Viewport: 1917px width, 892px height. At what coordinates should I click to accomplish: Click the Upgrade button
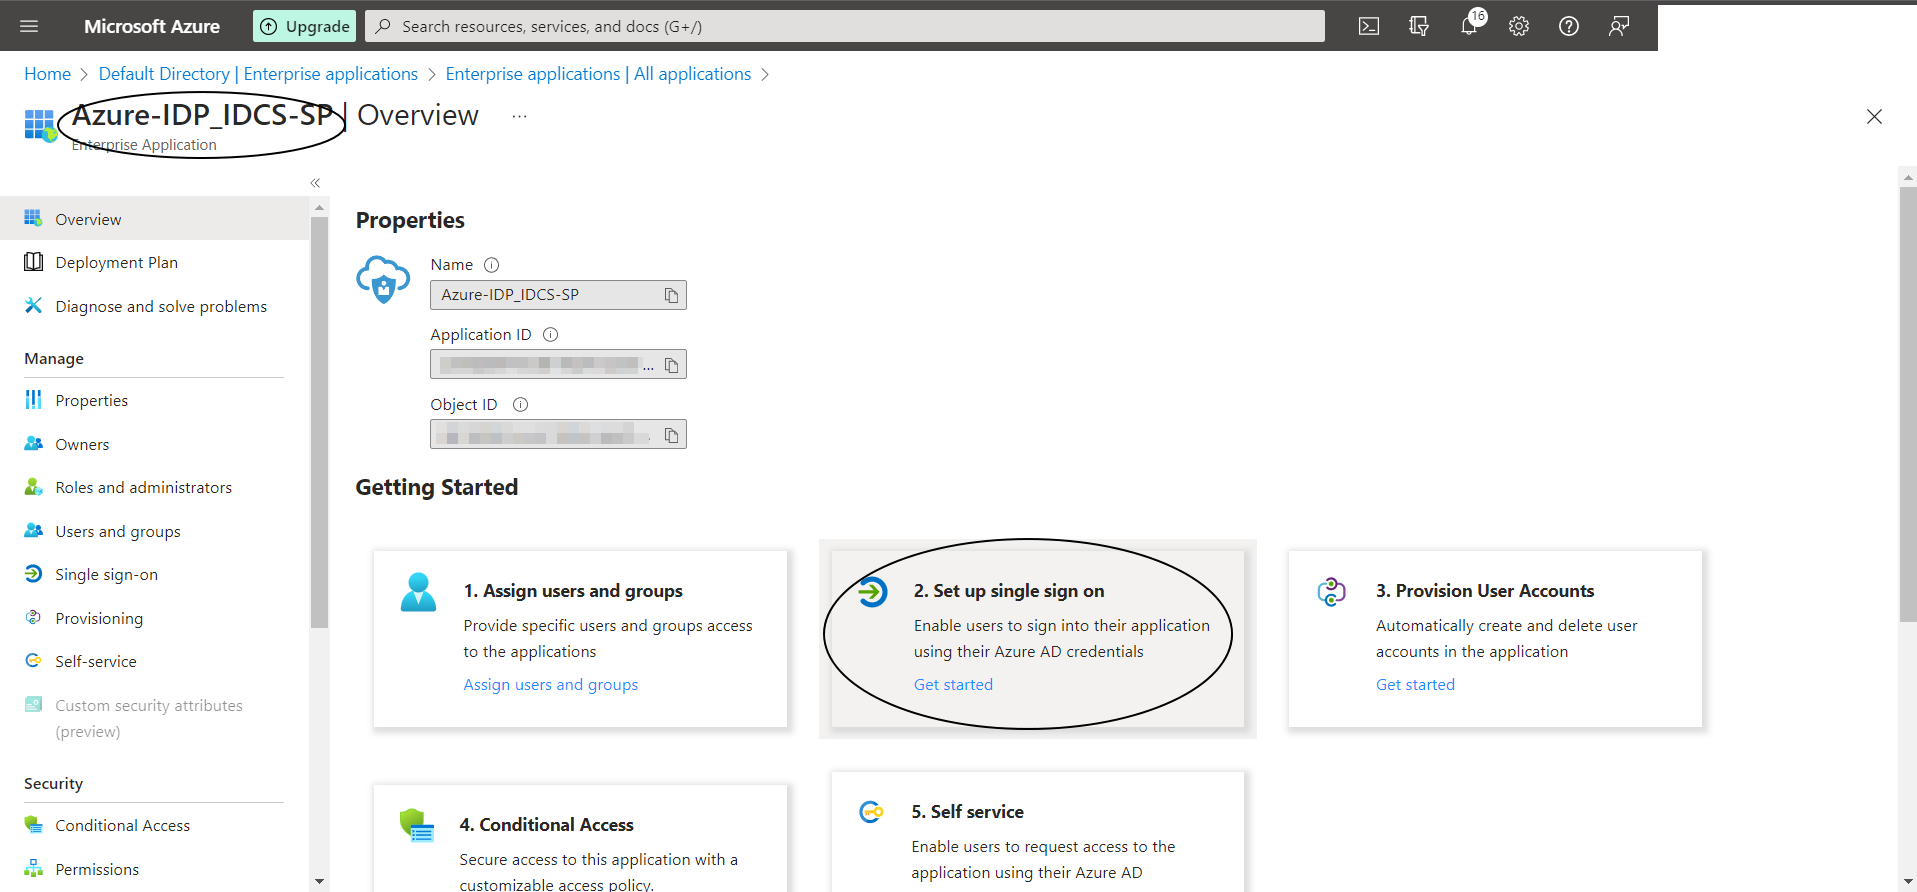(x=305, y=26)
